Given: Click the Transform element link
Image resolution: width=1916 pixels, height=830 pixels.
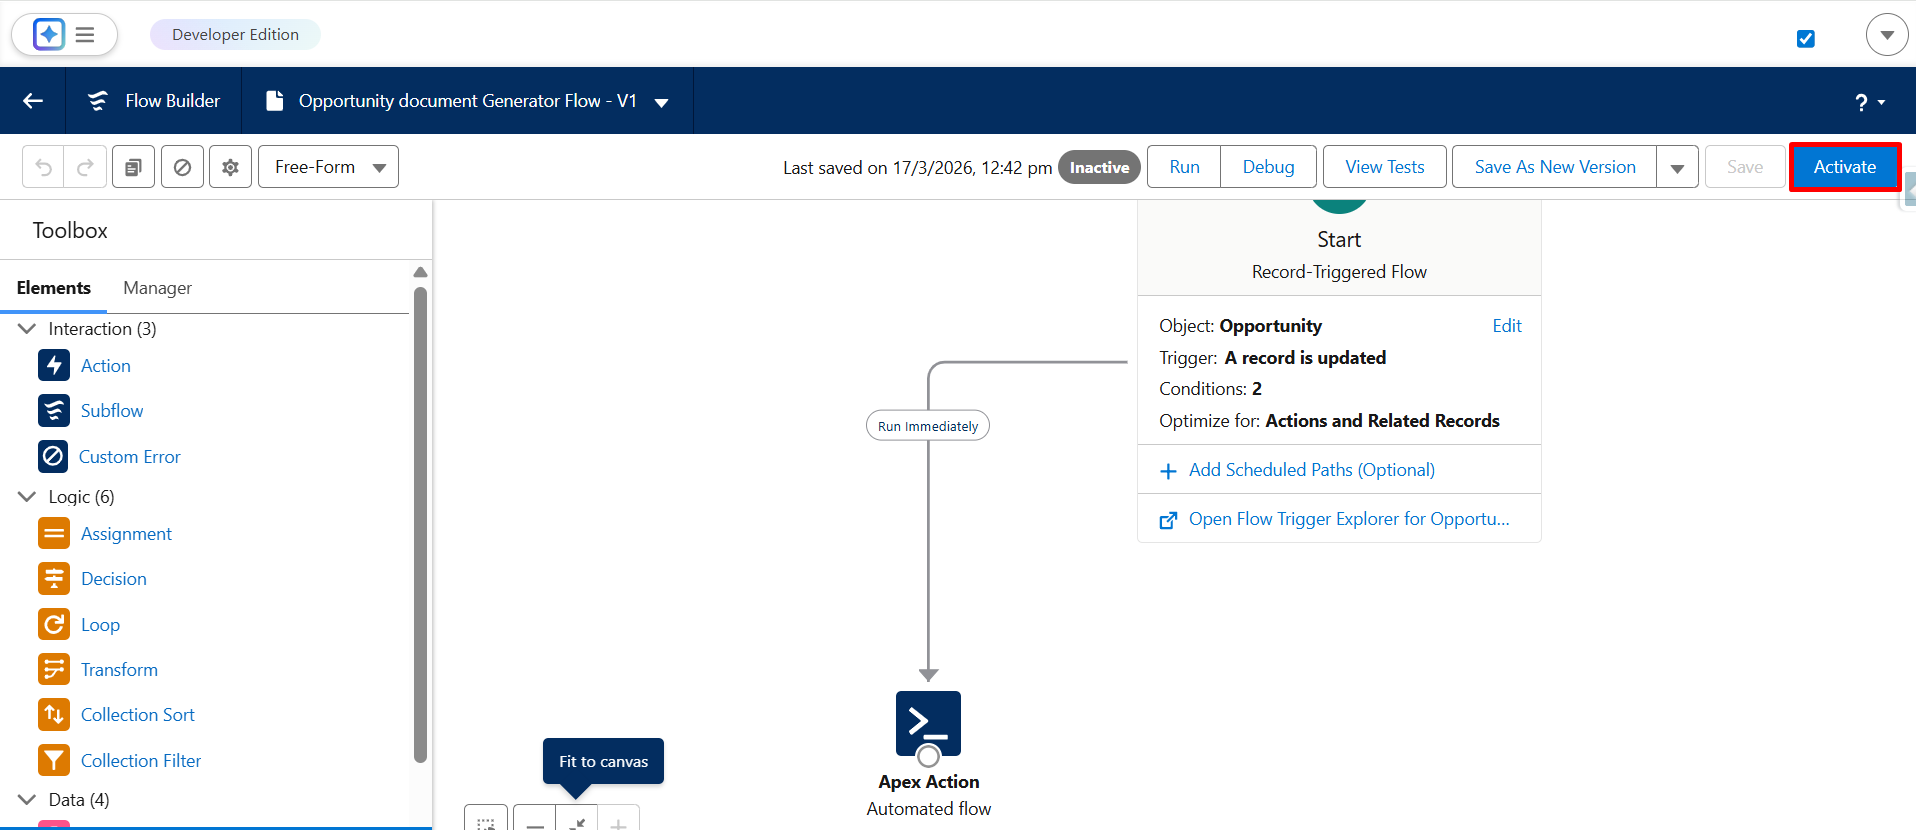Looking at the screenshot, I should click(x=119, y=670).
